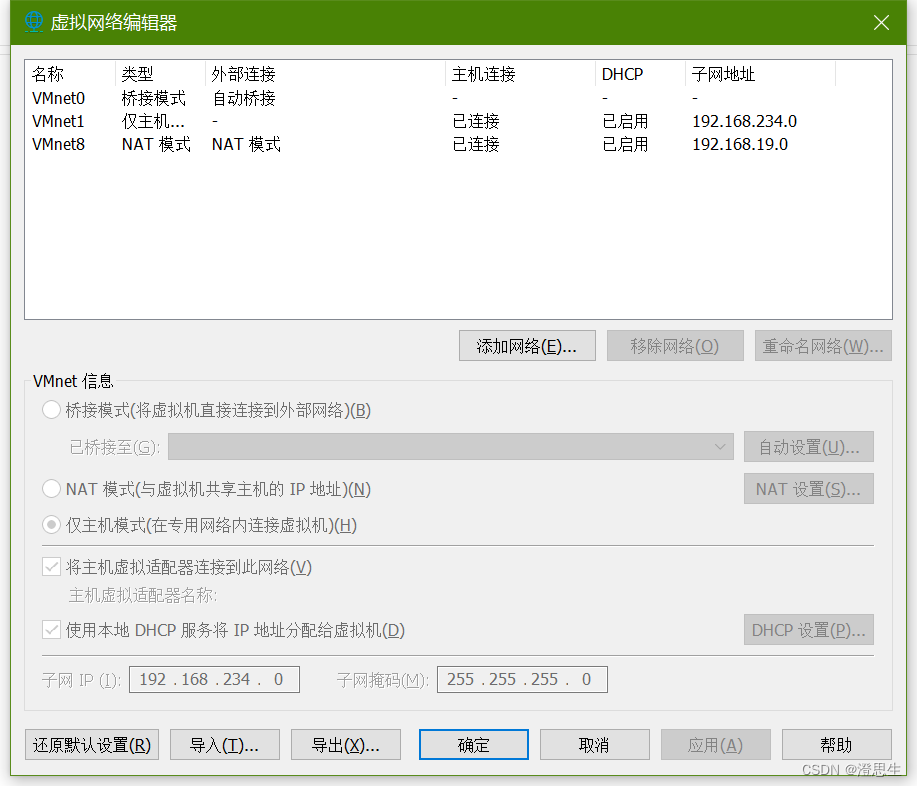Open 帮助 button

pos(836,744)
